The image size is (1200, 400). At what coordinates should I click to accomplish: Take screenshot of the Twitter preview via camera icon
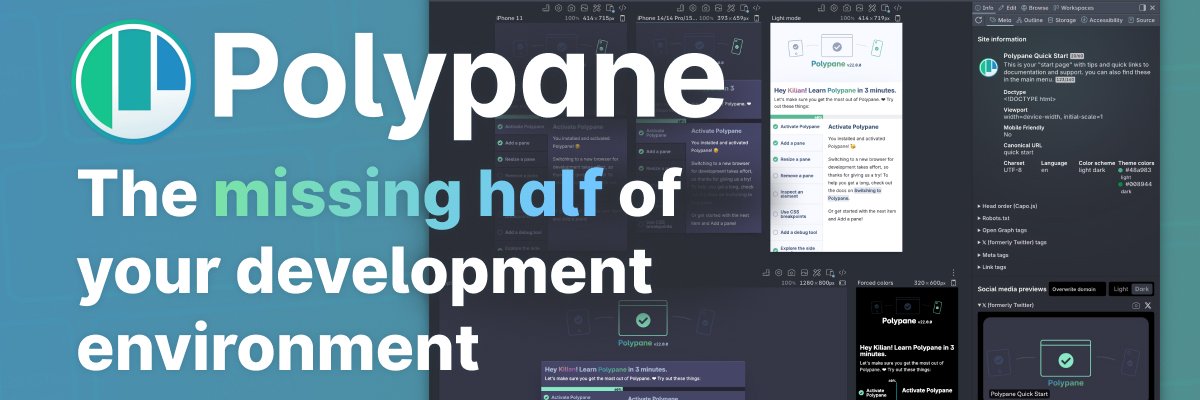pyautogui.click(x=1135, y=305)
